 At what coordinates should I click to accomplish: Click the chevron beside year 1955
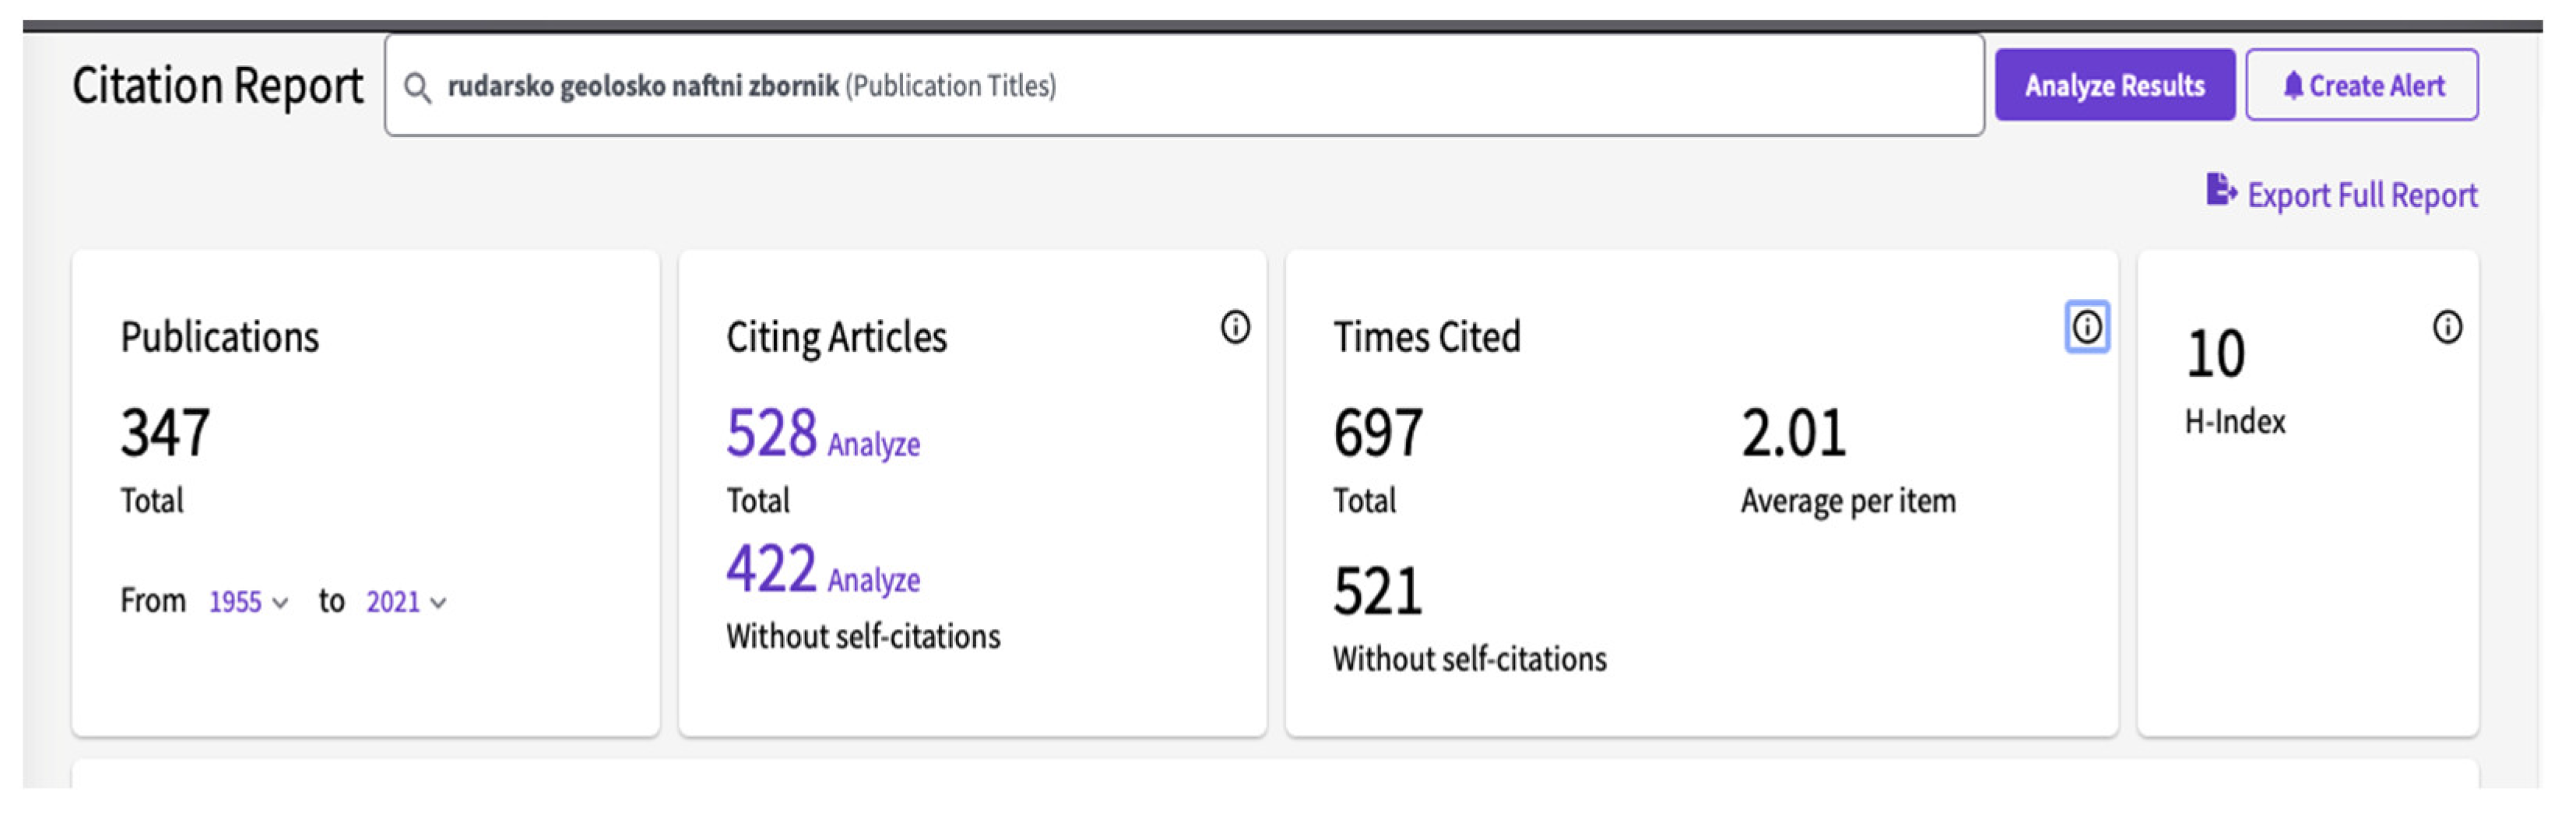[x=281, y=603]
